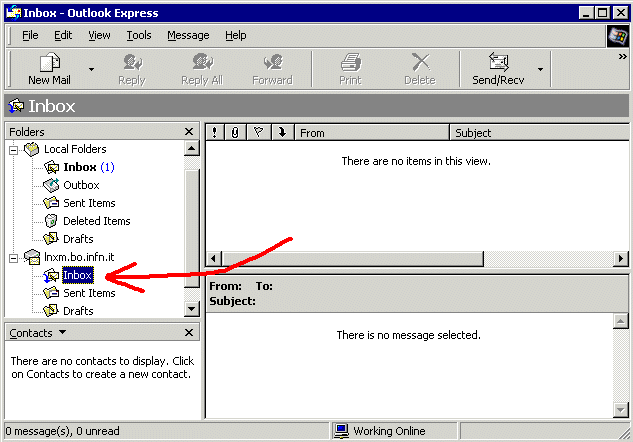Select Sent Items under lnxm.bo.infn.it
The image size is (633, 442).
coord(89,293)
